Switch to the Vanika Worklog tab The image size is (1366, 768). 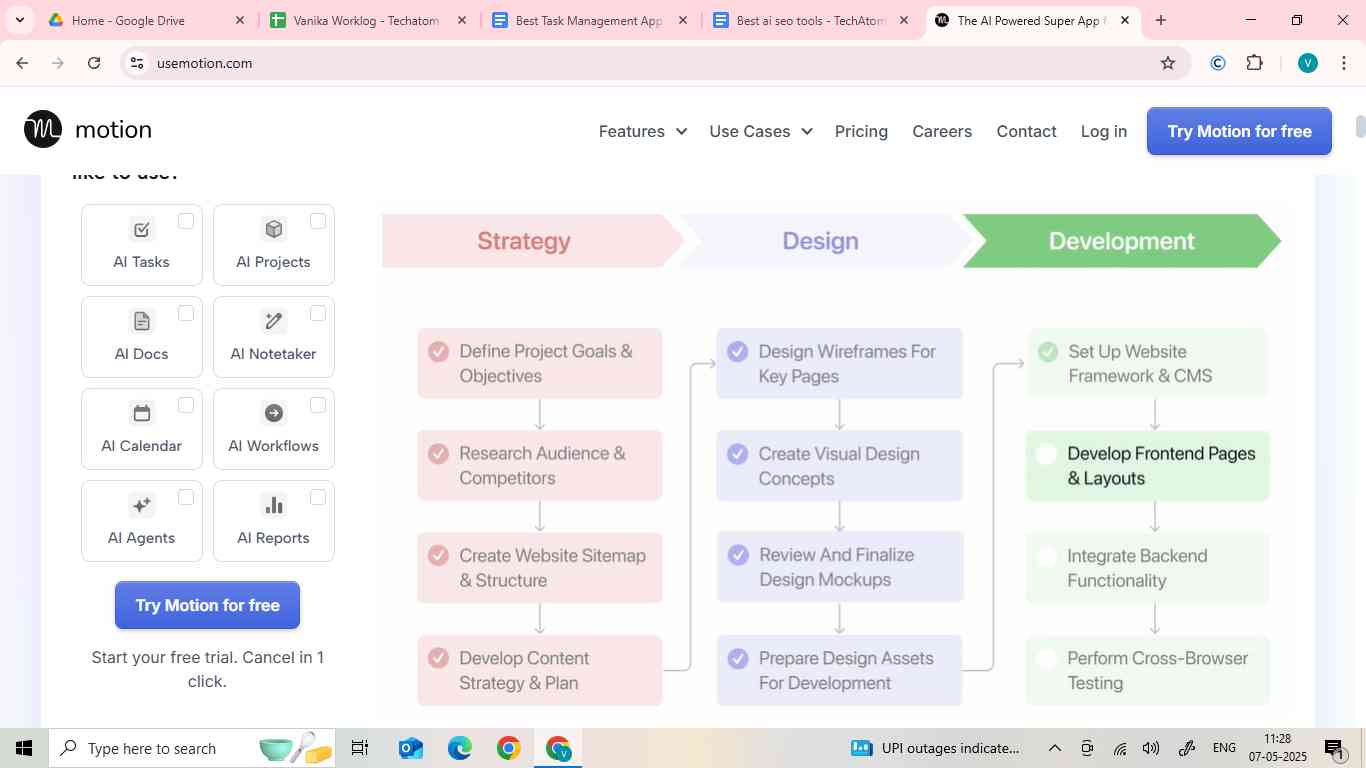point(366,20)
